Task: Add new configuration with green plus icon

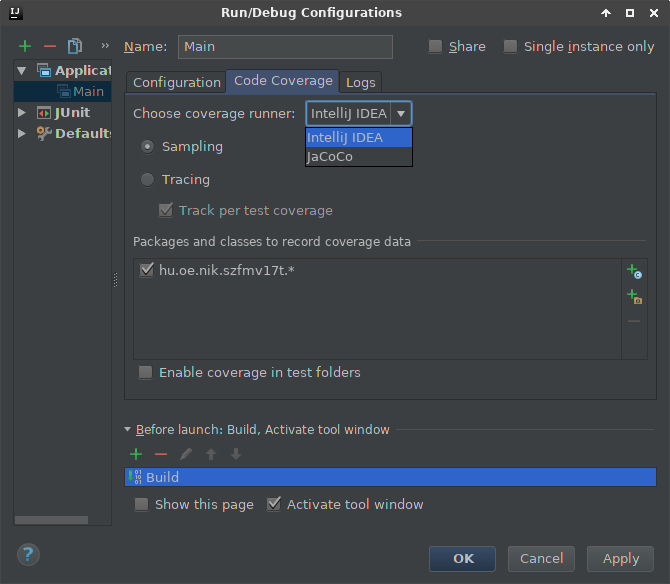Action: [x=25, y=46]
